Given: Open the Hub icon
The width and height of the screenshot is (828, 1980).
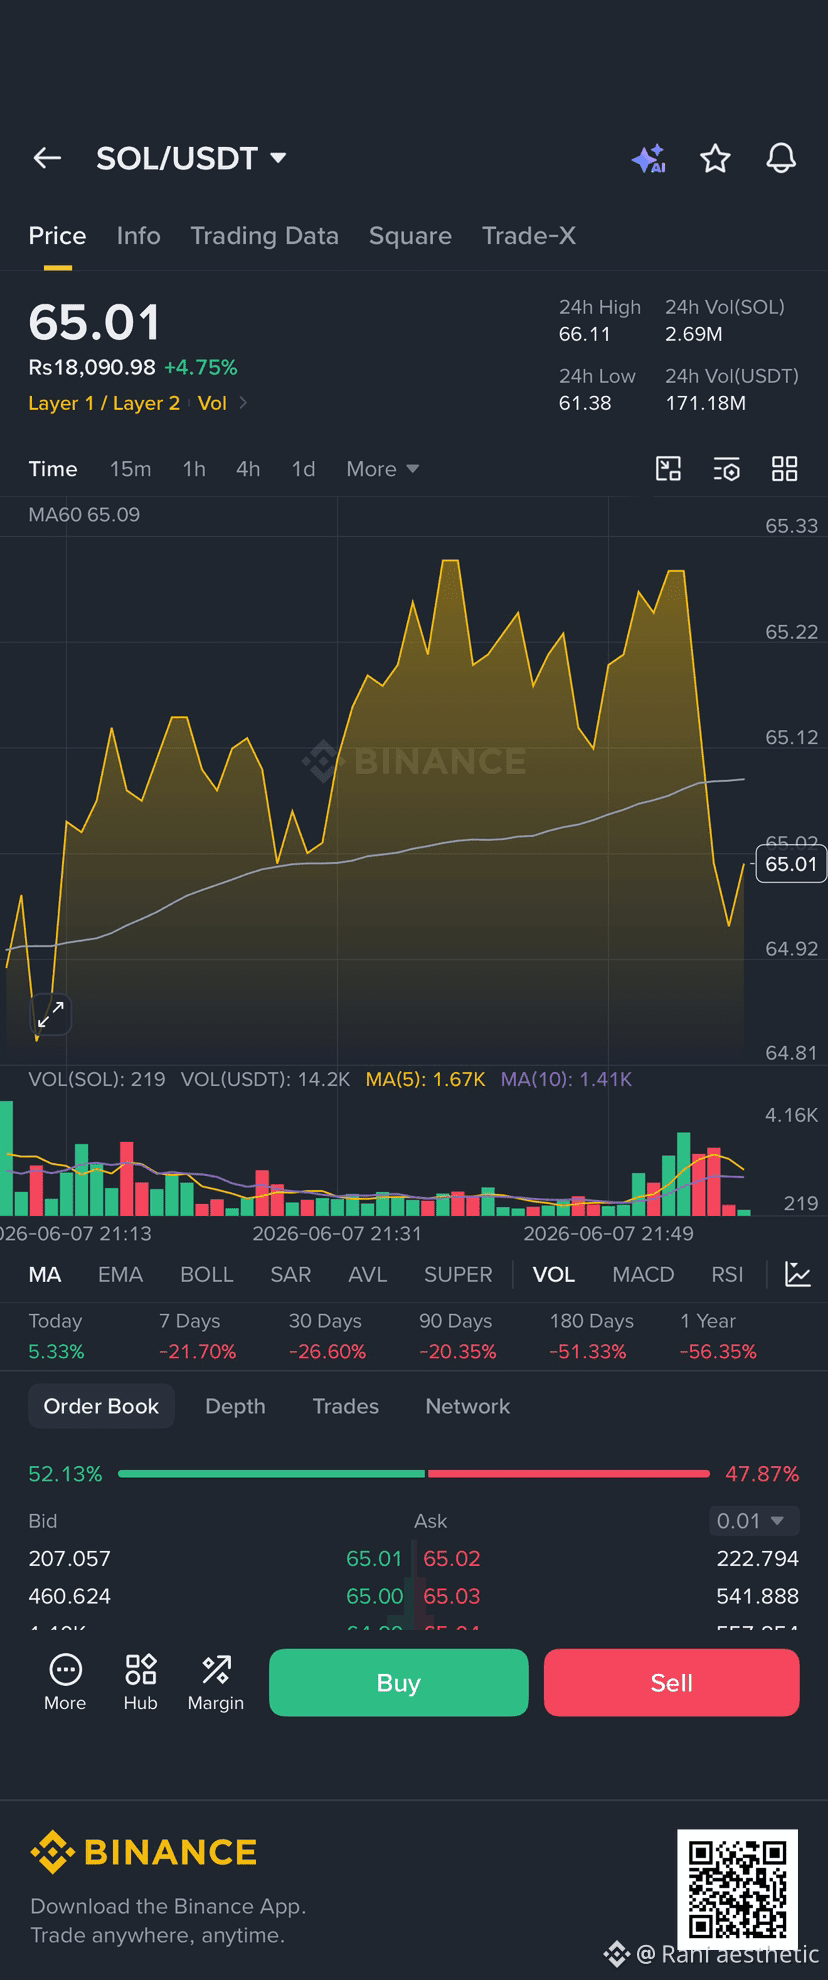Looking at the screenshot, I should click(x=140, y=1683).
